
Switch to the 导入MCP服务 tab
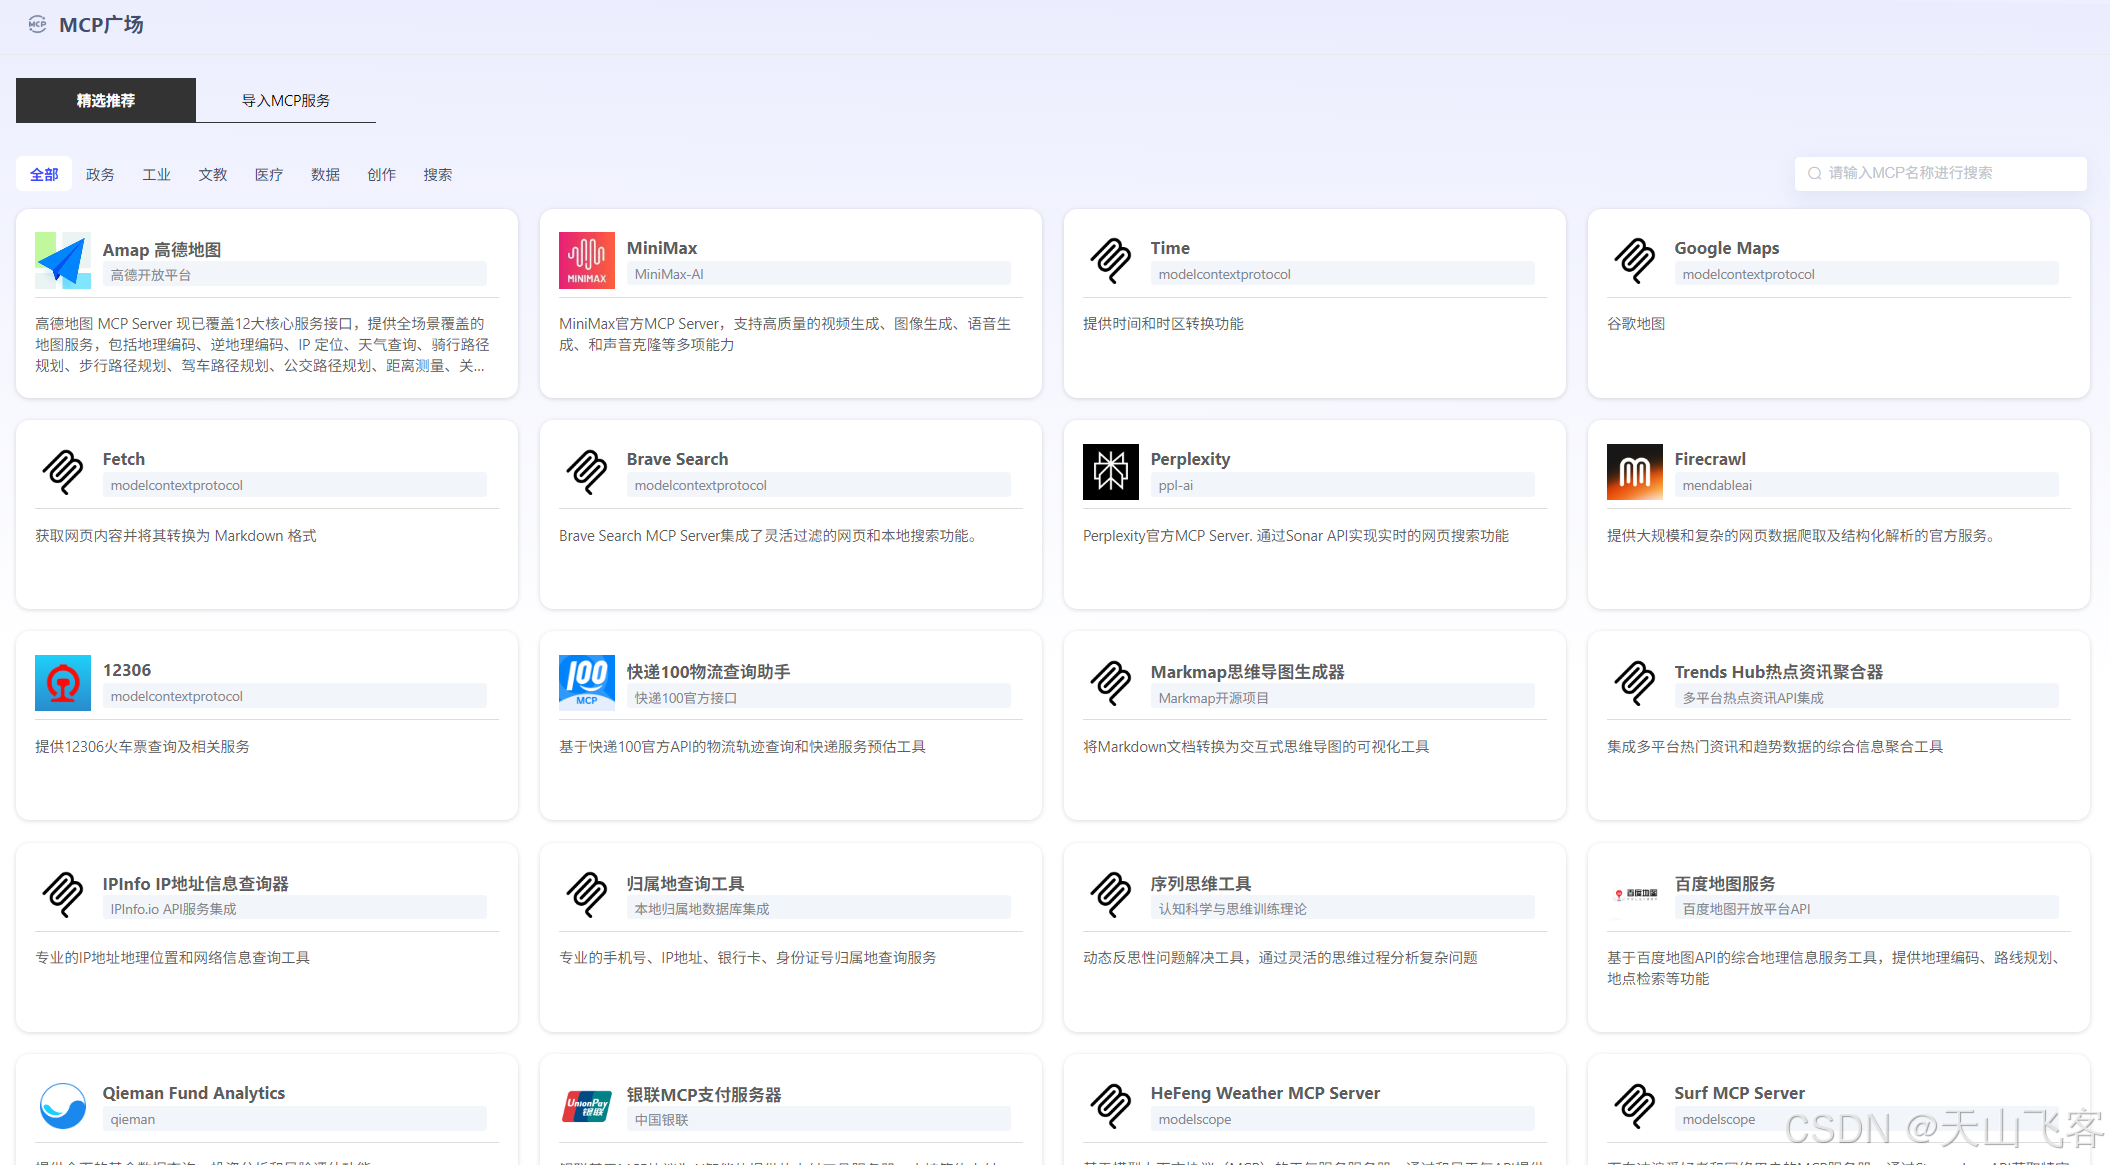tap(286, 100)
